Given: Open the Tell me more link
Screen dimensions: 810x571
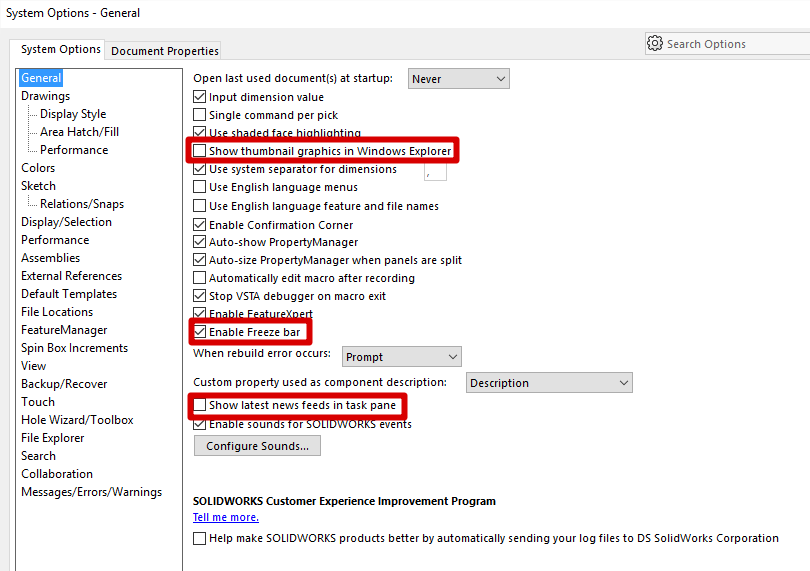Looking at the screenshot, I should click(226, 517).
